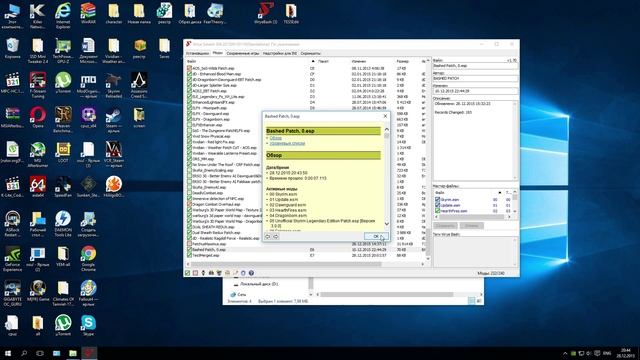Toggle Skyrim.esm checkbox in master files list
The width and height of the screenshot is (640, 360).
click(x=438, y=200)
